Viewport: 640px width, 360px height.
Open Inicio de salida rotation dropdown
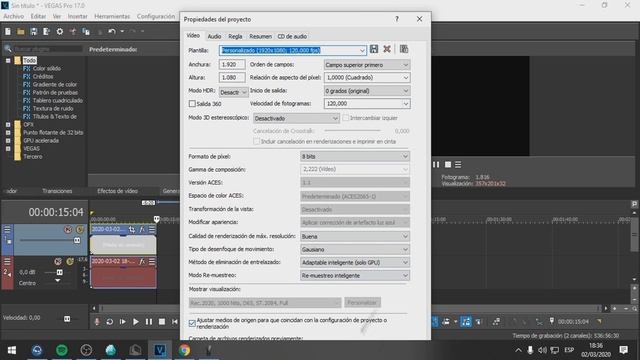click(x=367, y=91)
